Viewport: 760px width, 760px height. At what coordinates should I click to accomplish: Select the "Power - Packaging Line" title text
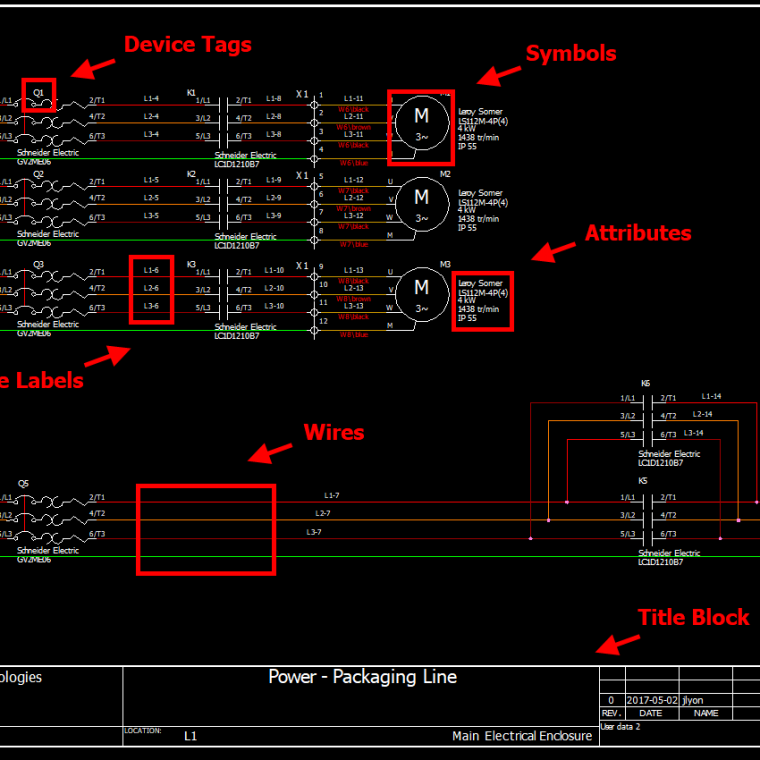(x=362, y=677)
